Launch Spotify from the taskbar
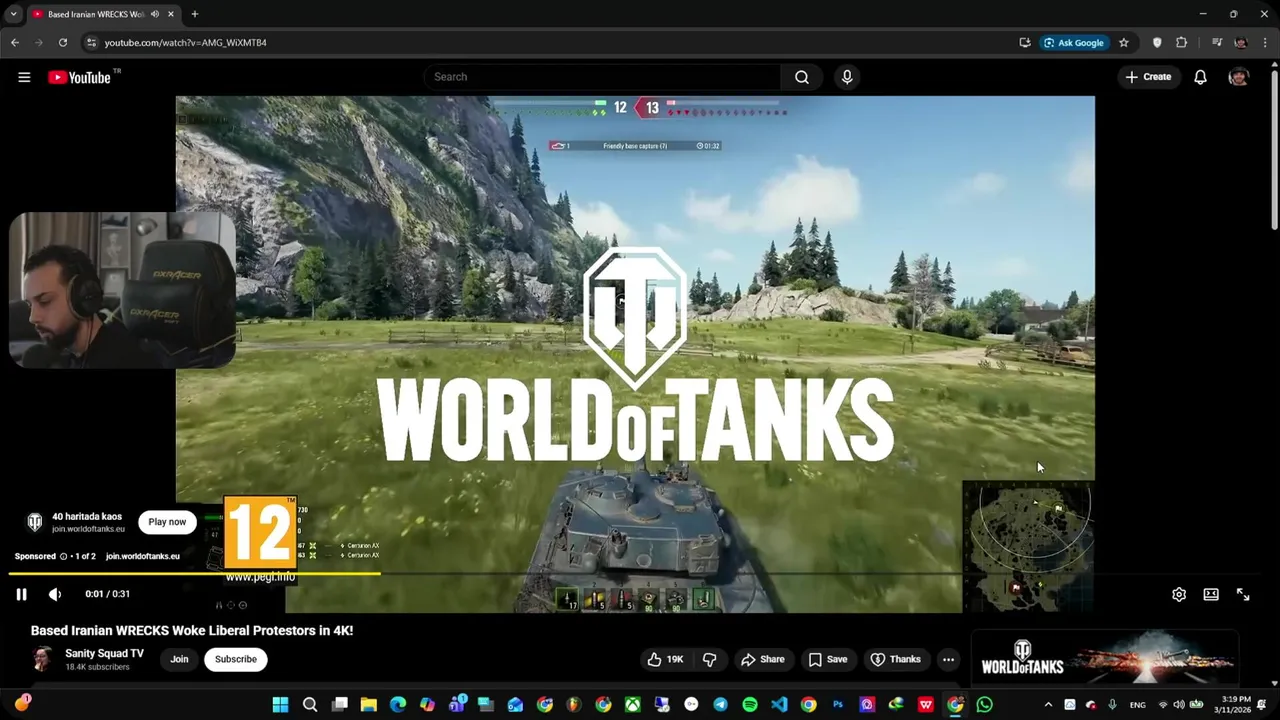The image size is (1280, 720). [750, 705]
